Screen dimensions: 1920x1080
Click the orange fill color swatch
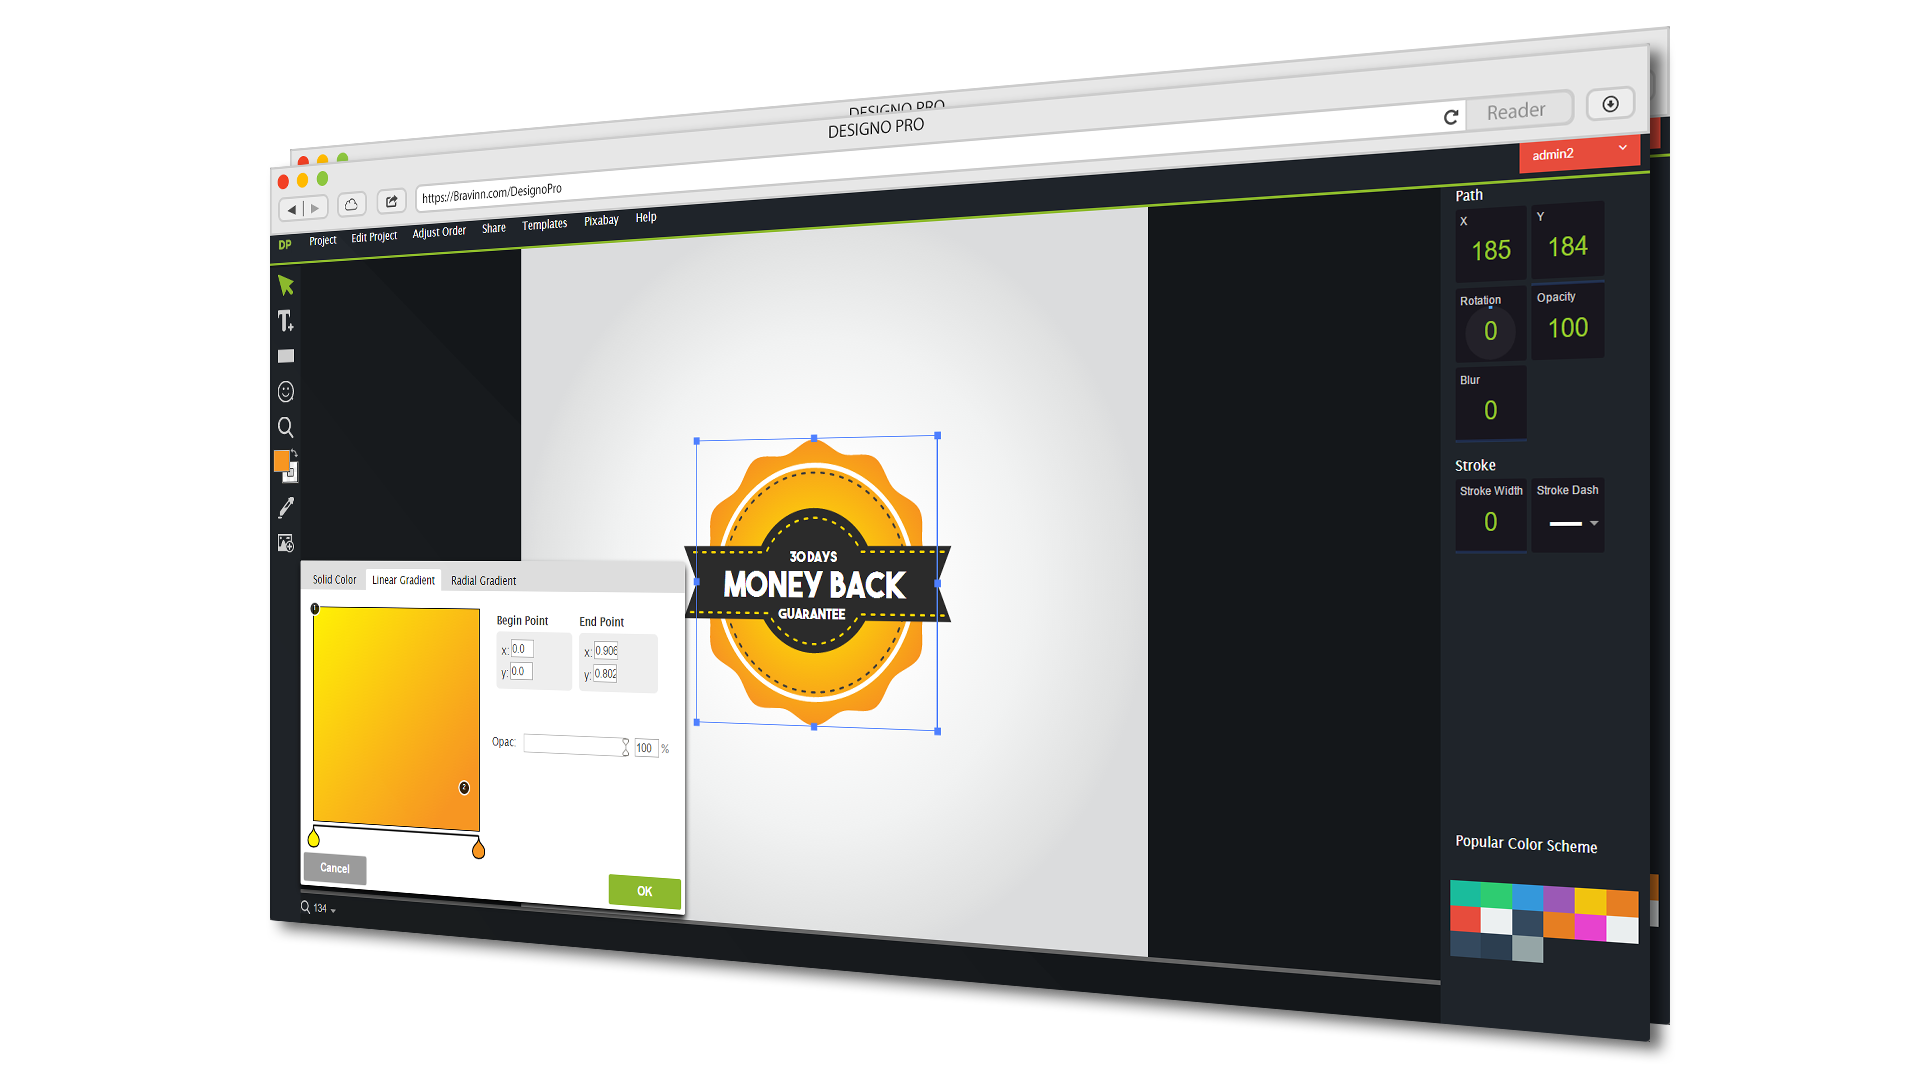tap(282, 461)
